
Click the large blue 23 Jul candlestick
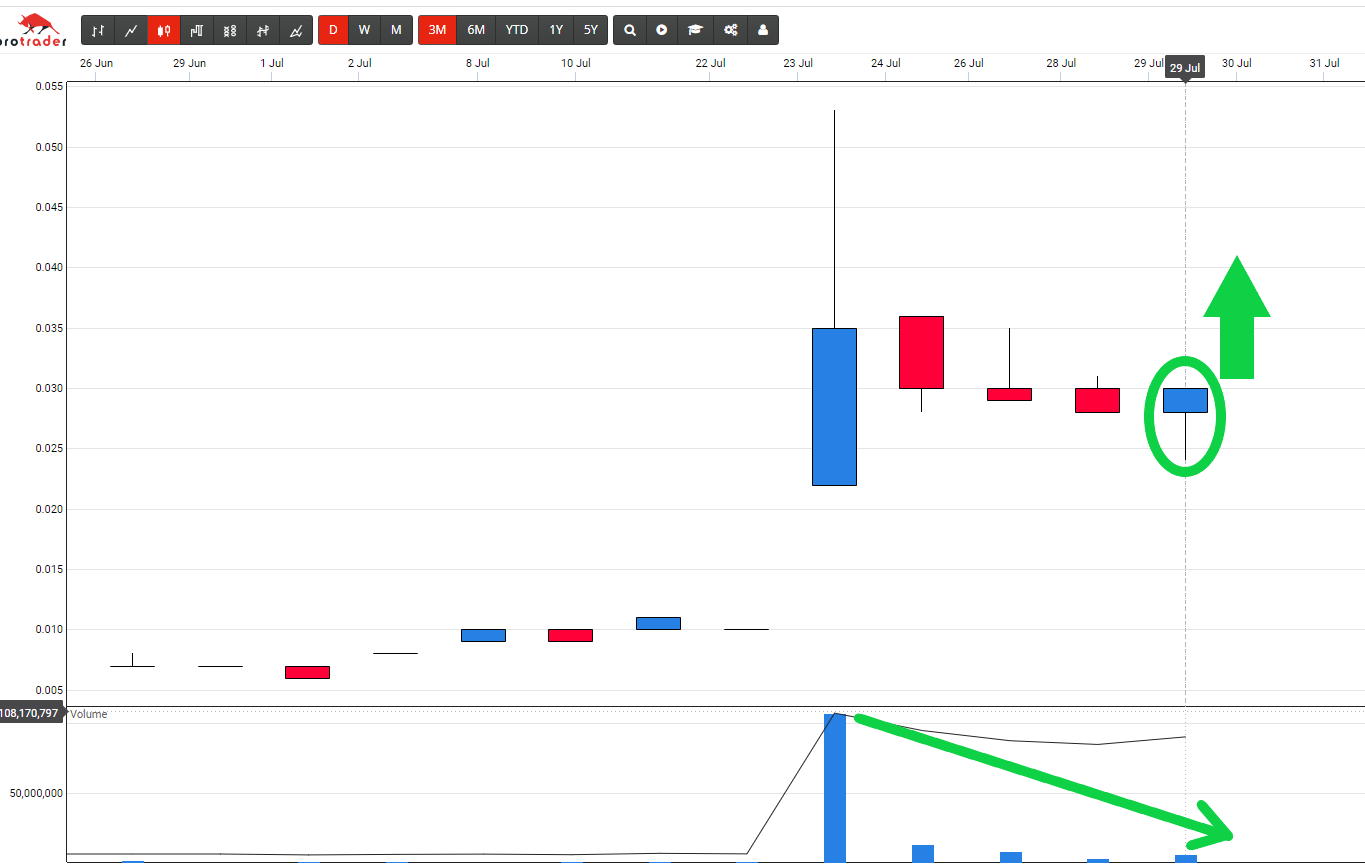834,406
